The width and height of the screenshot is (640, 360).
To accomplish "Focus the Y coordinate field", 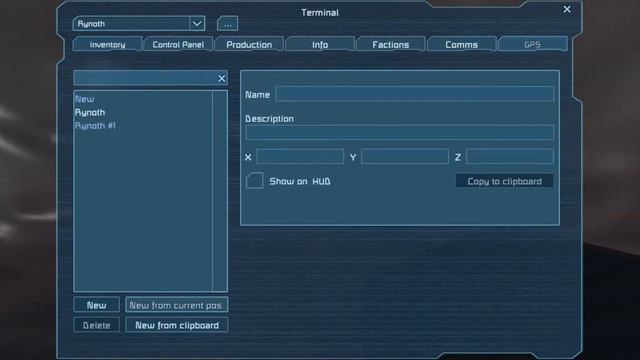I will [405, 157].
